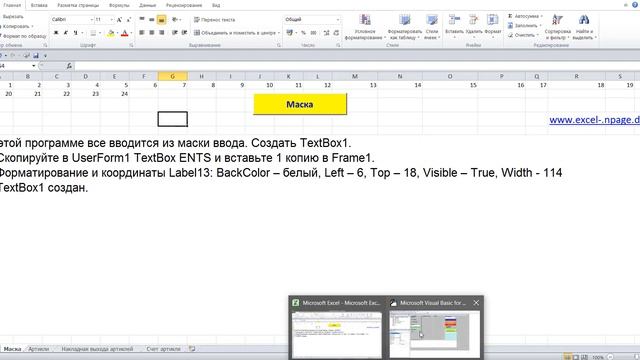Center cell text horizontally
Viewport: 640px width, 360px height.
[151, 33]
